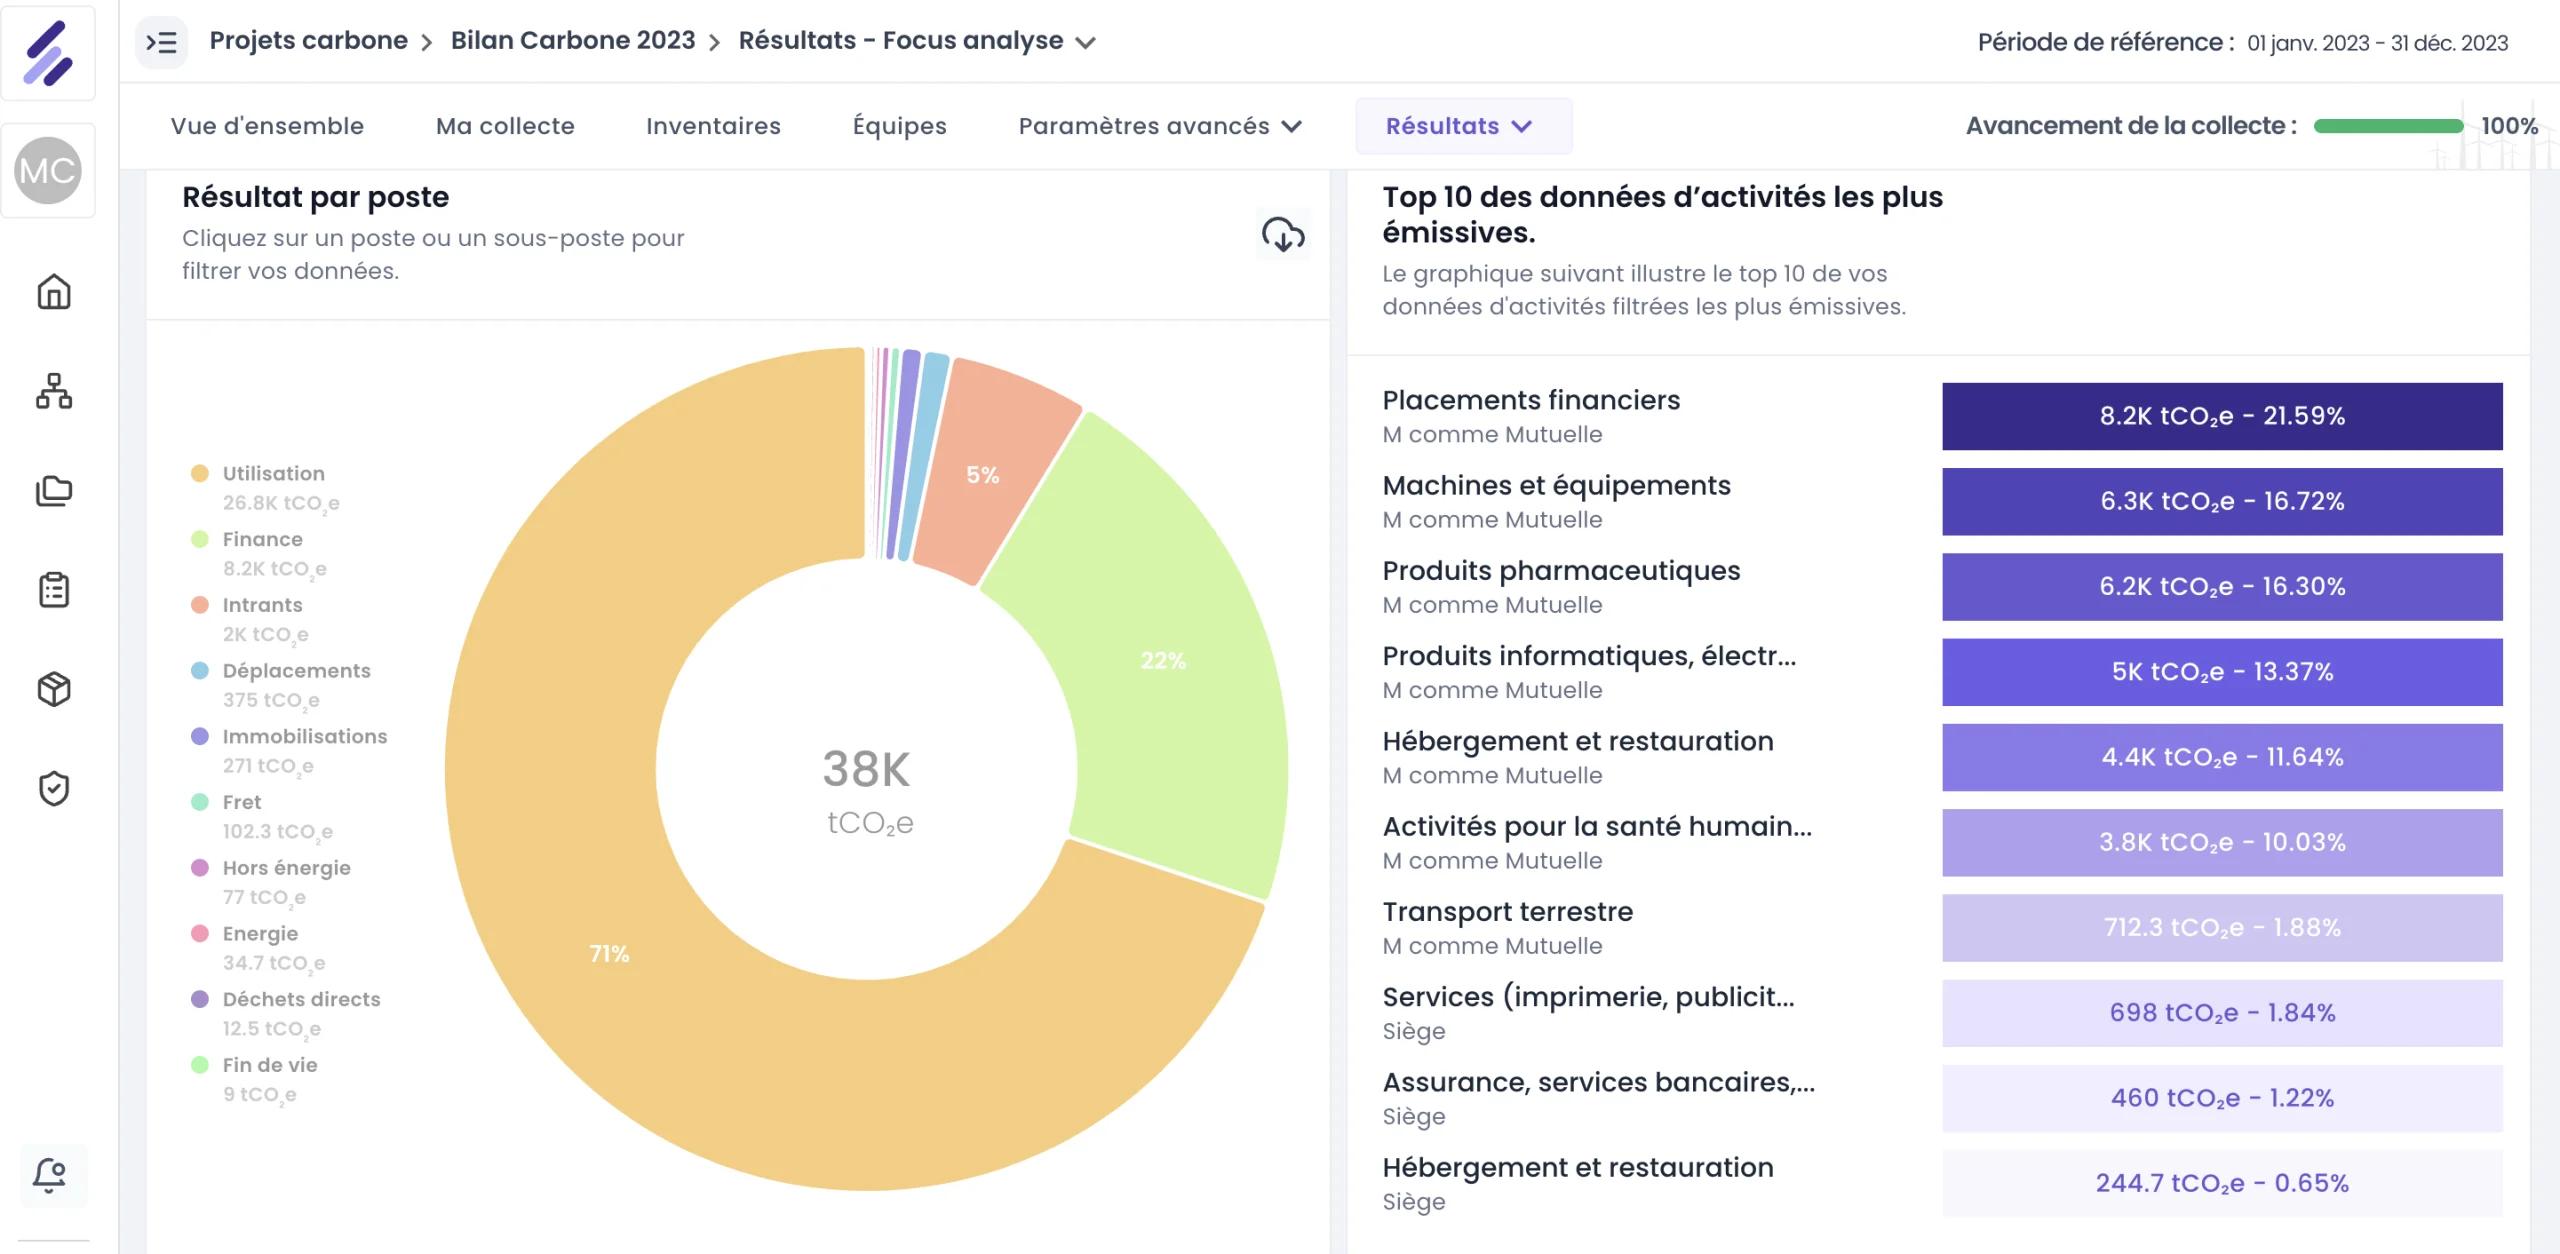The image size is (2560, 1254).
Task: Open the organization hierarchy sidebar icon
Action: point(54,391)
